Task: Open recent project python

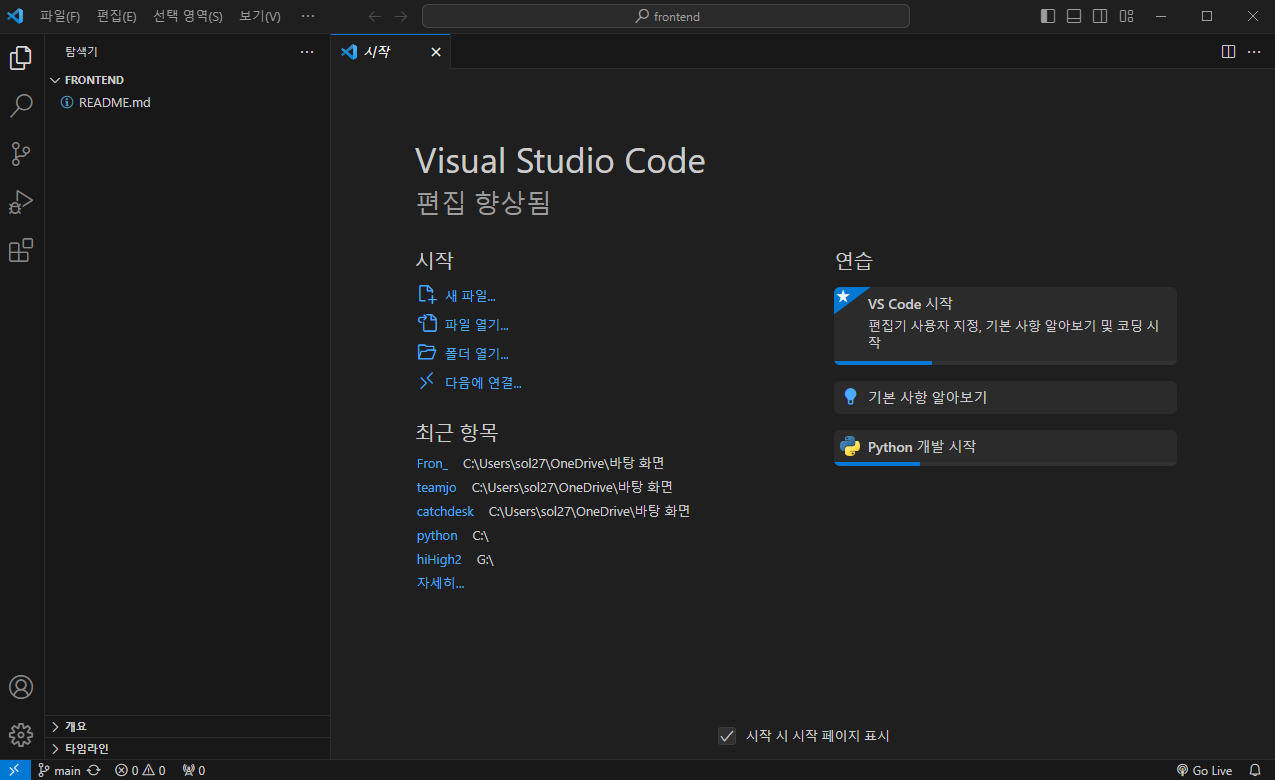Action: pos(437,536)
